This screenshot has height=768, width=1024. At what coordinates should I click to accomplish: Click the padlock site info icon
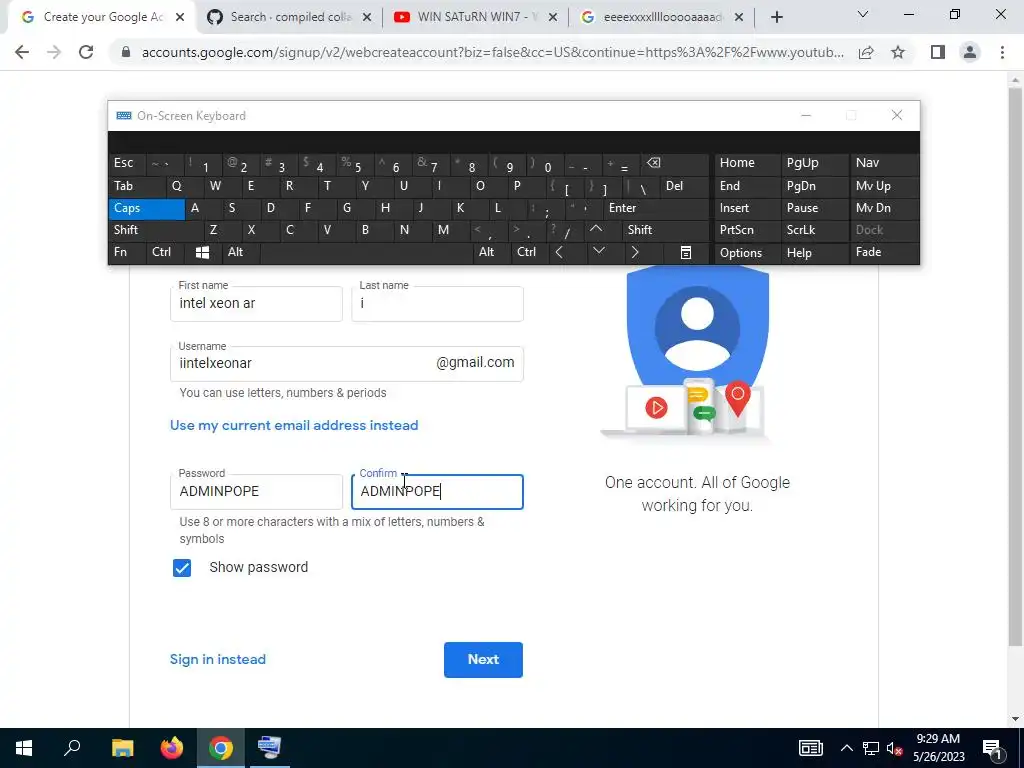[126, 52]
